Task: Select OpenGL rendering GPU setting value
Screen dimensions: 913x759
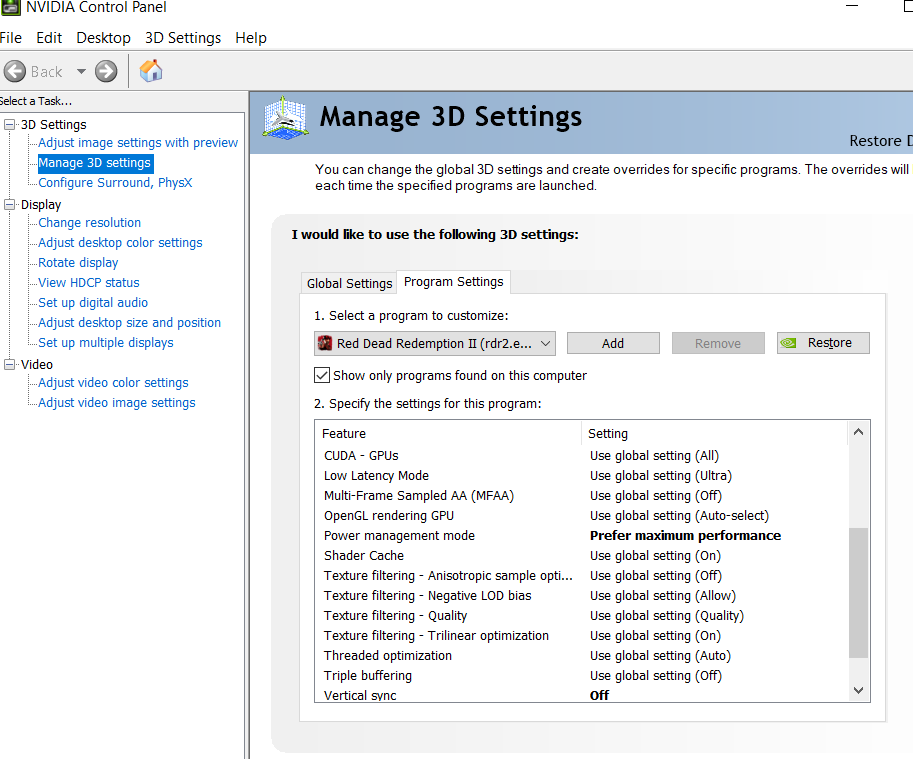Action: click(x=679, y=516)
